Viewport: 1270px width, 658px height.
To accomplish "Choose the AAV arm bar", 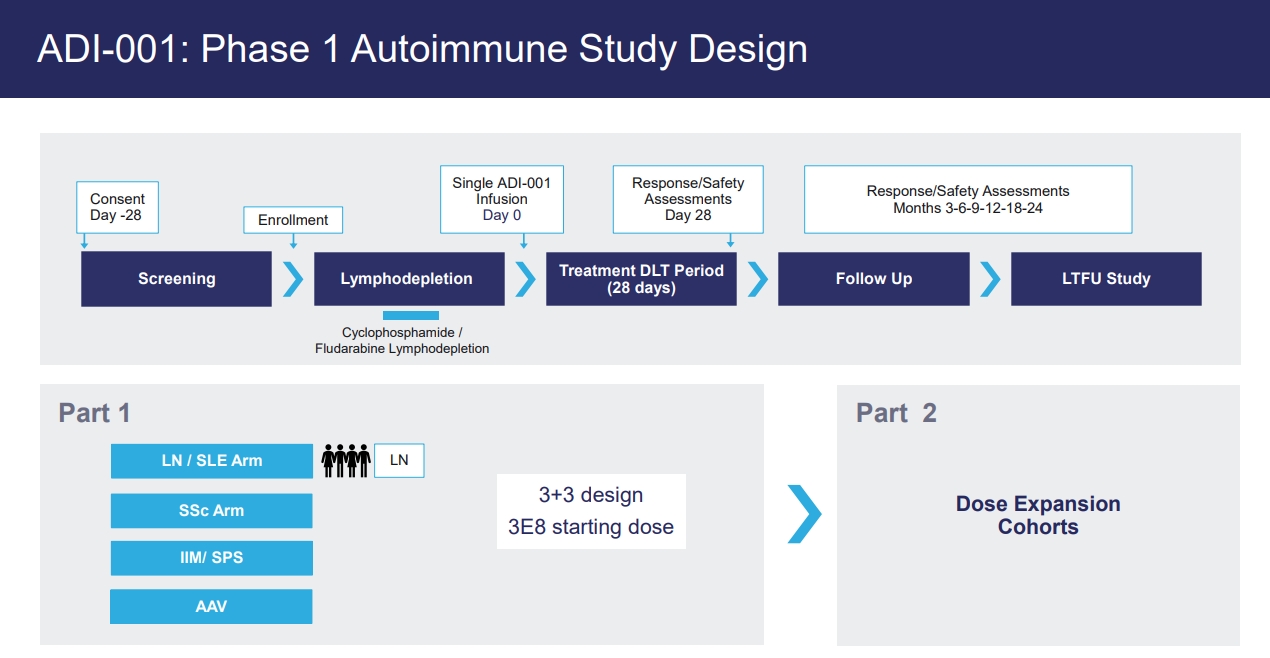I will tap(212, 606).
